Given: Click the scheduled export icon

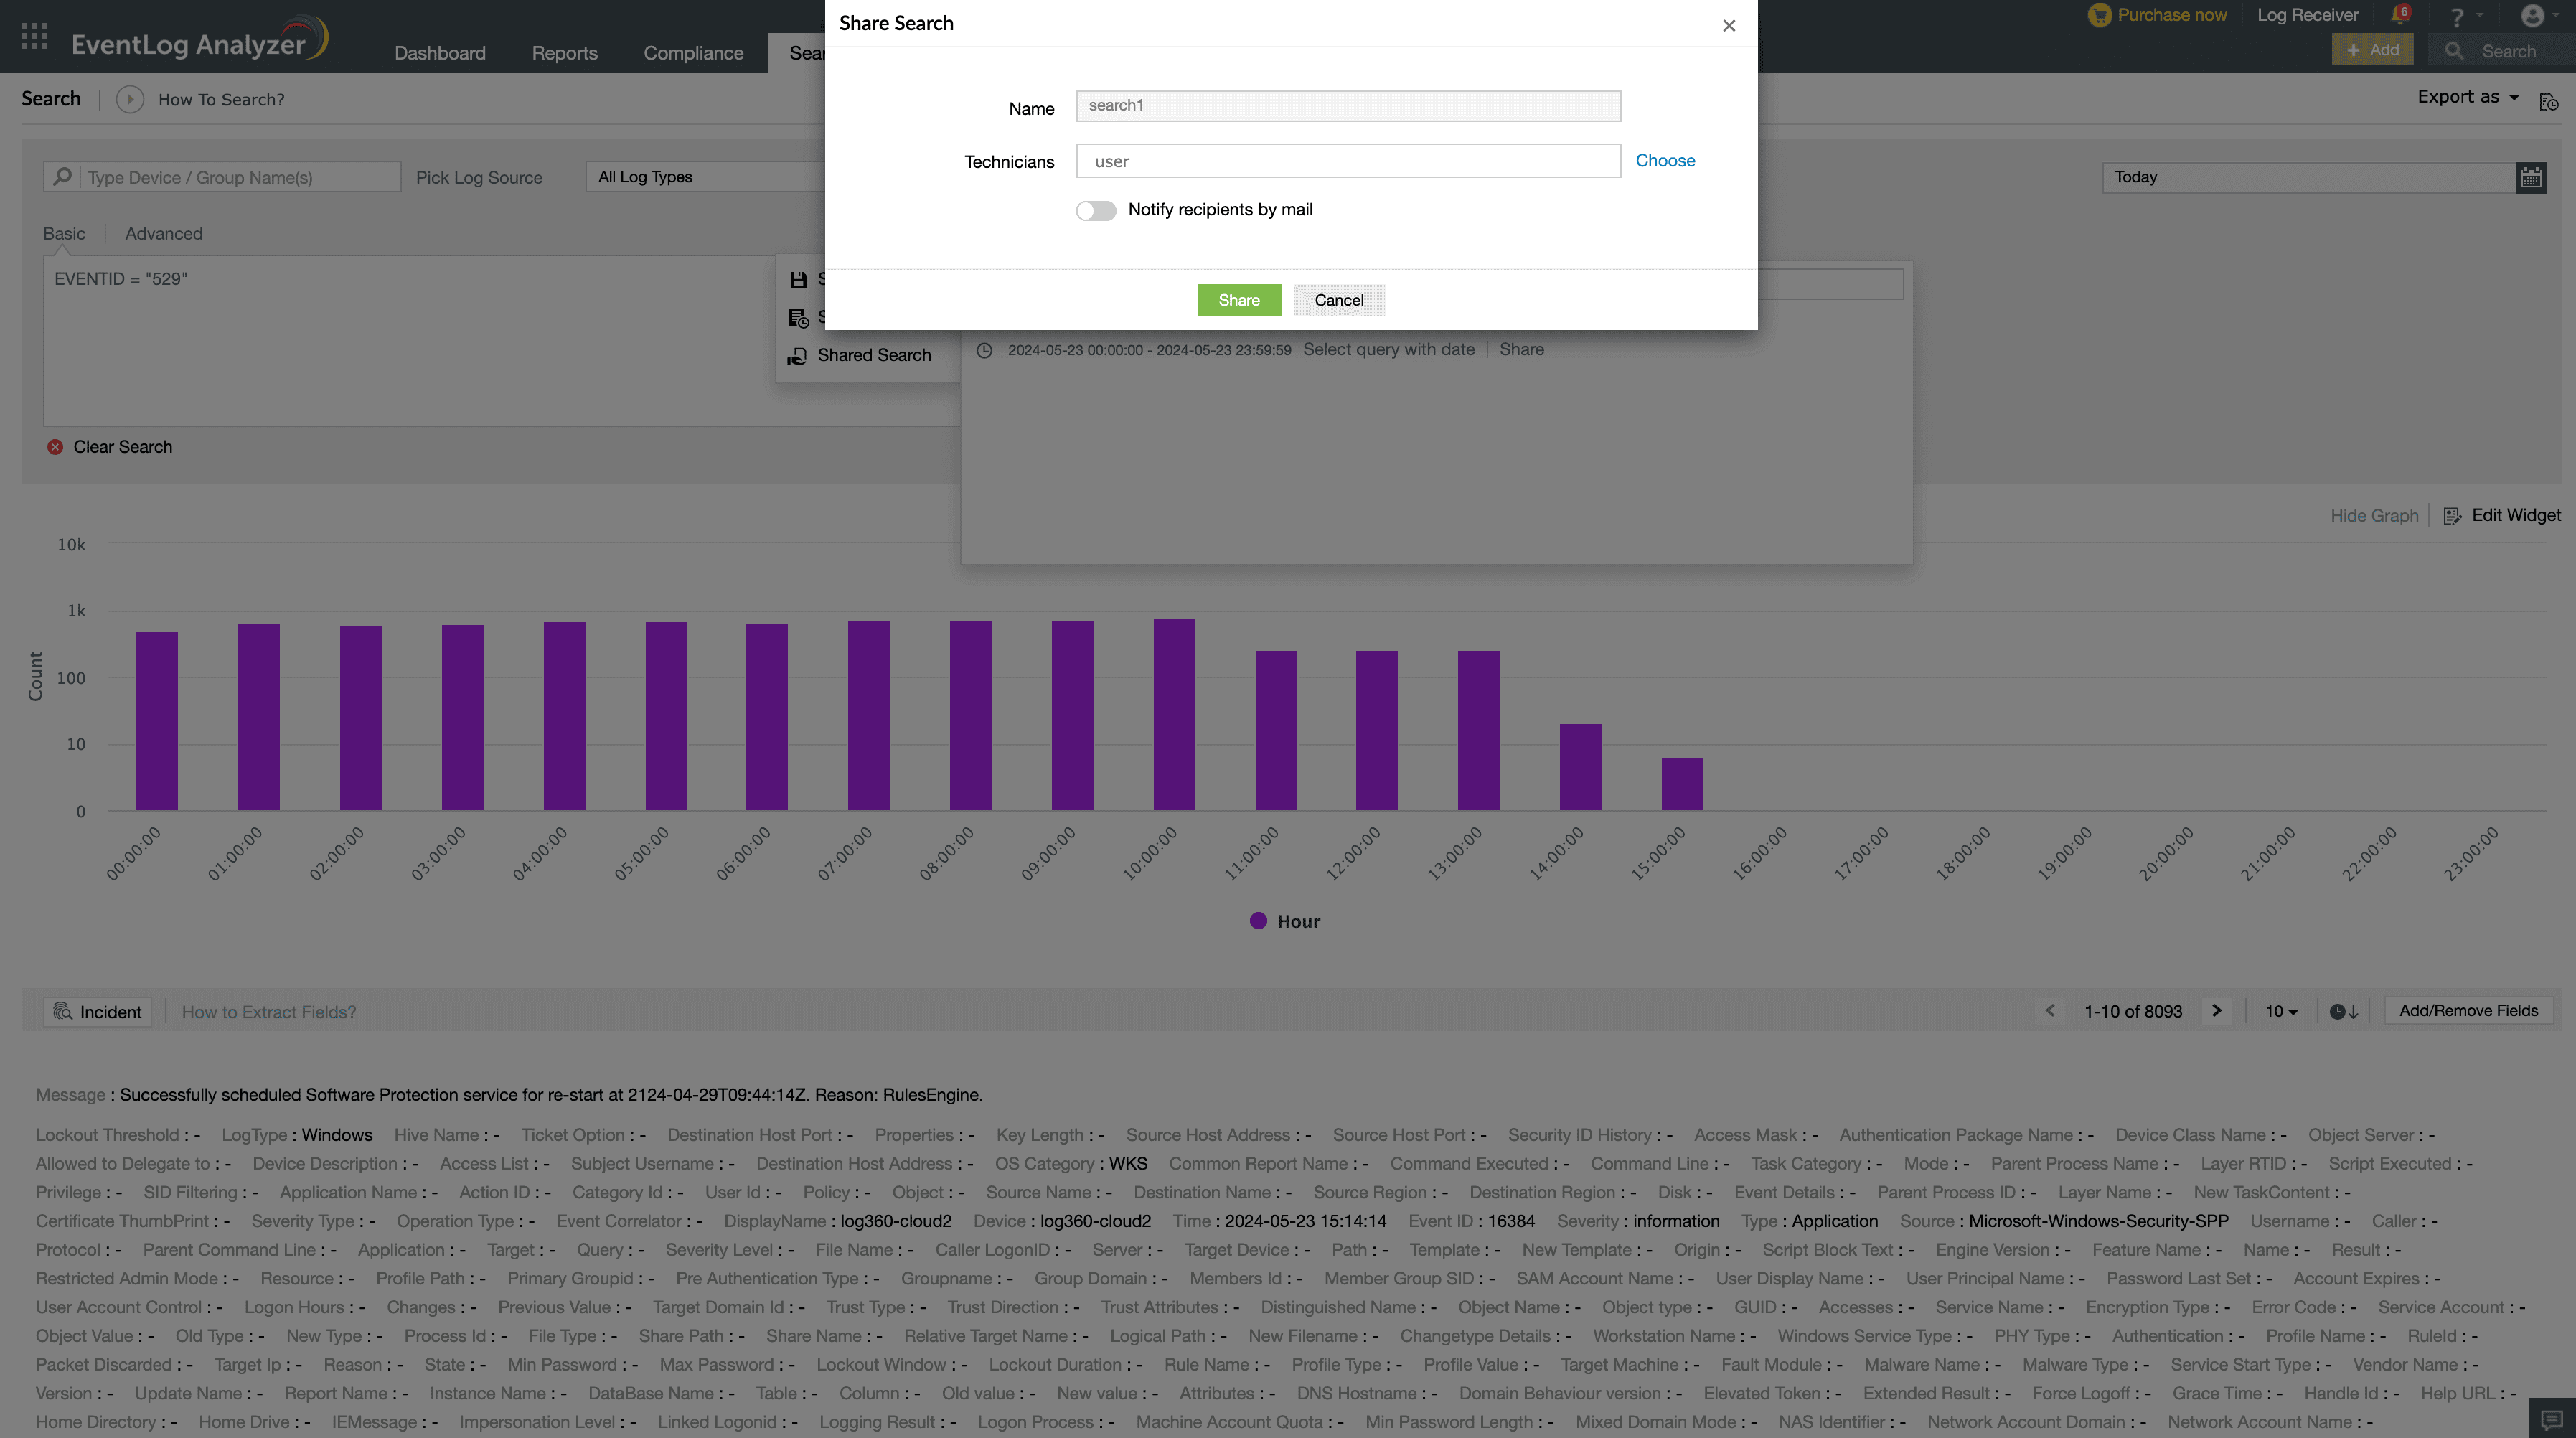Looking at the screenshot, I should (x=2548, y=101).
